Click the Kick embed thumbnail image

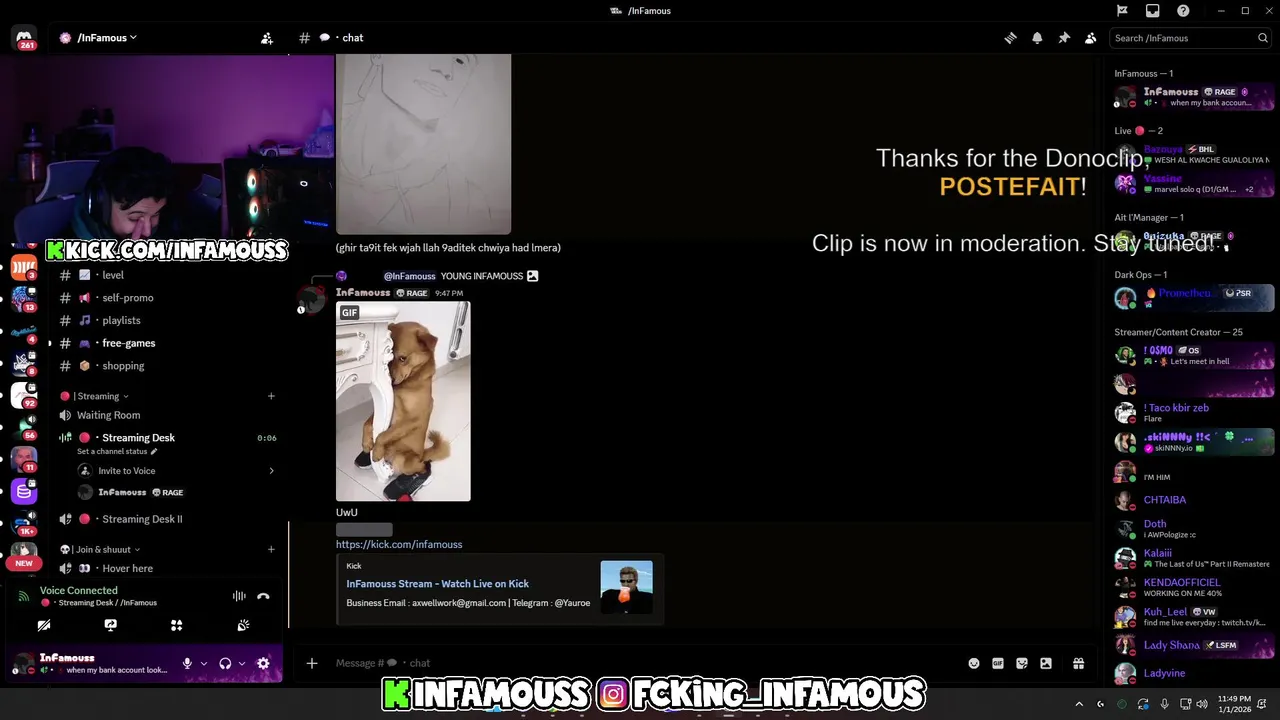click(626, 587)
